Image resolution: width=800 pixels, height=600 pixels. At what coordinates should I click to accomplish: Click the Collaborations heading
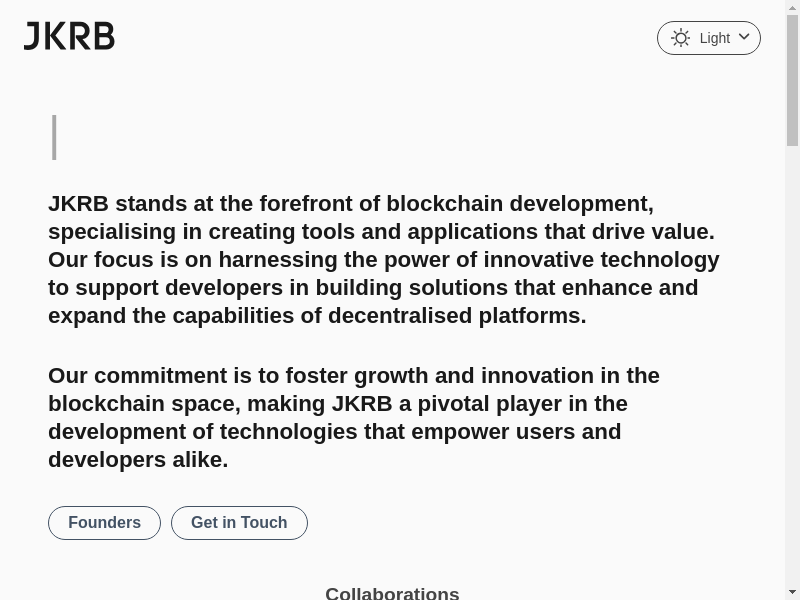click(392, 593)
